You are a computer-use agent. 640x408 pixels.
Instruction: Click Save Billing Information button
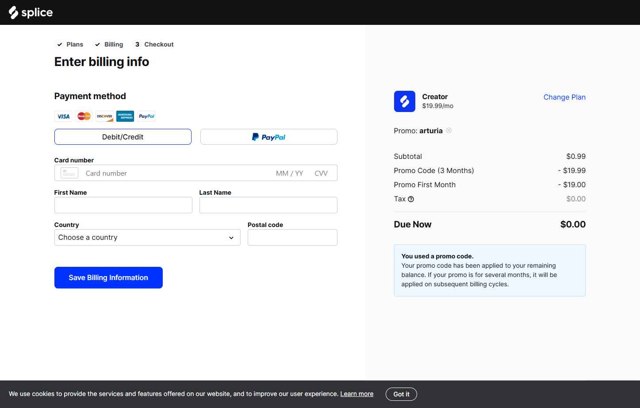tap(109, 277)
